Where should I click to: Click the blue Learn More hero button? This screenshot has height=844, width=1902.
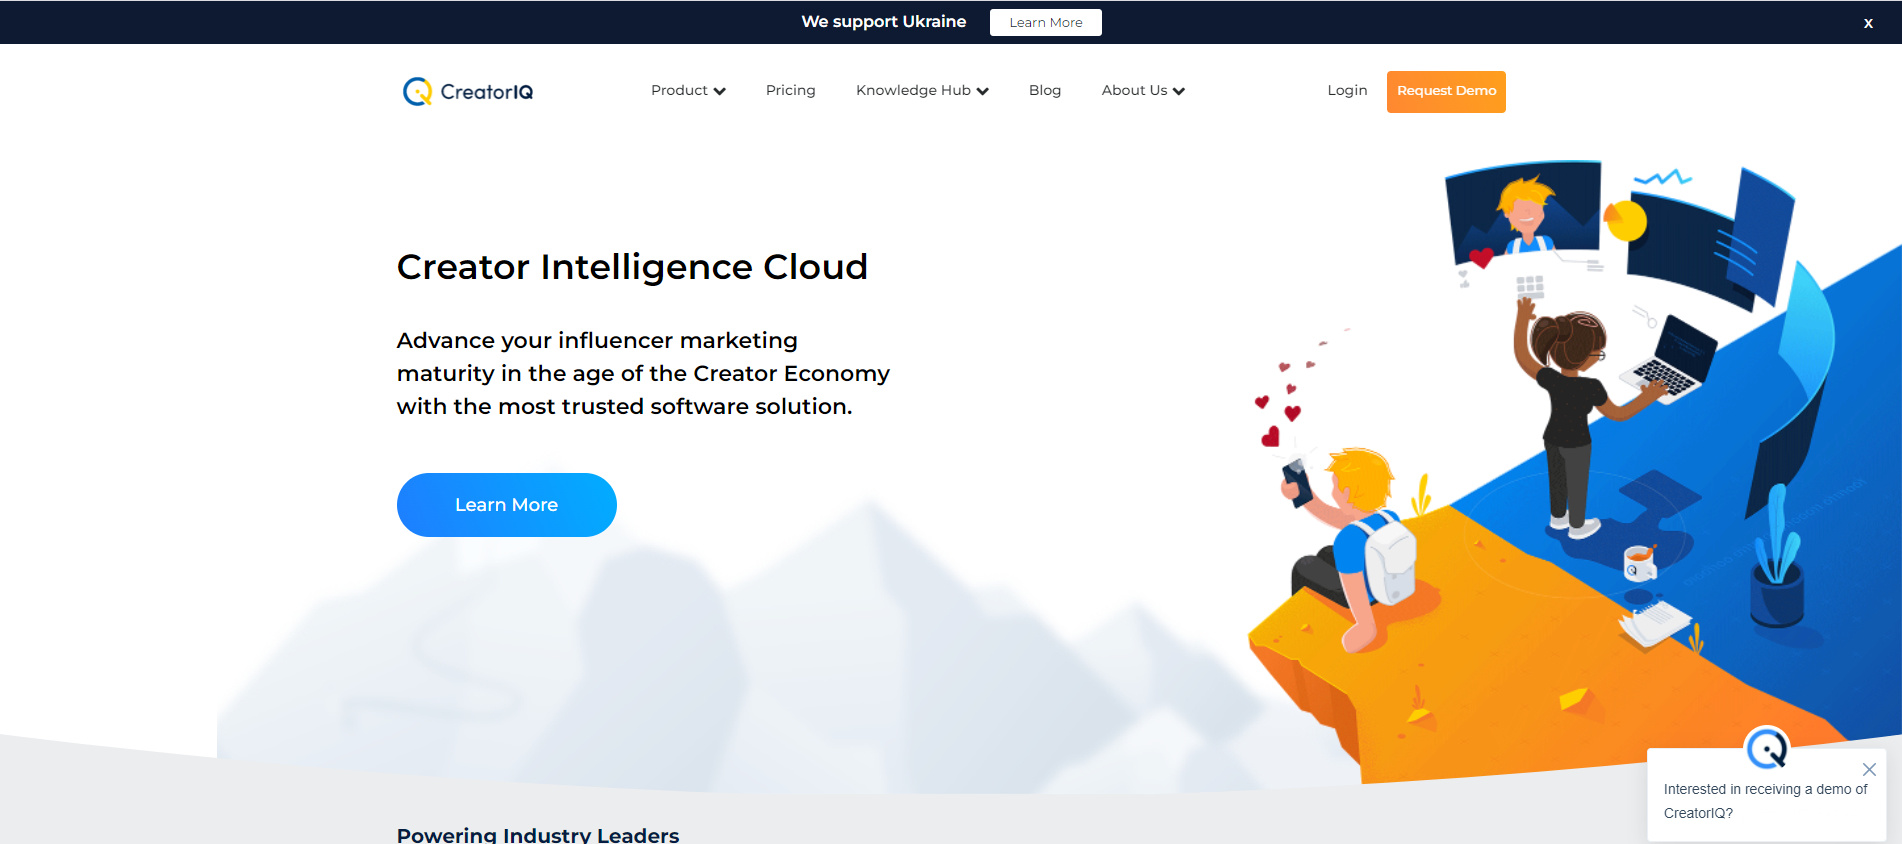click(x=507, y=505)
